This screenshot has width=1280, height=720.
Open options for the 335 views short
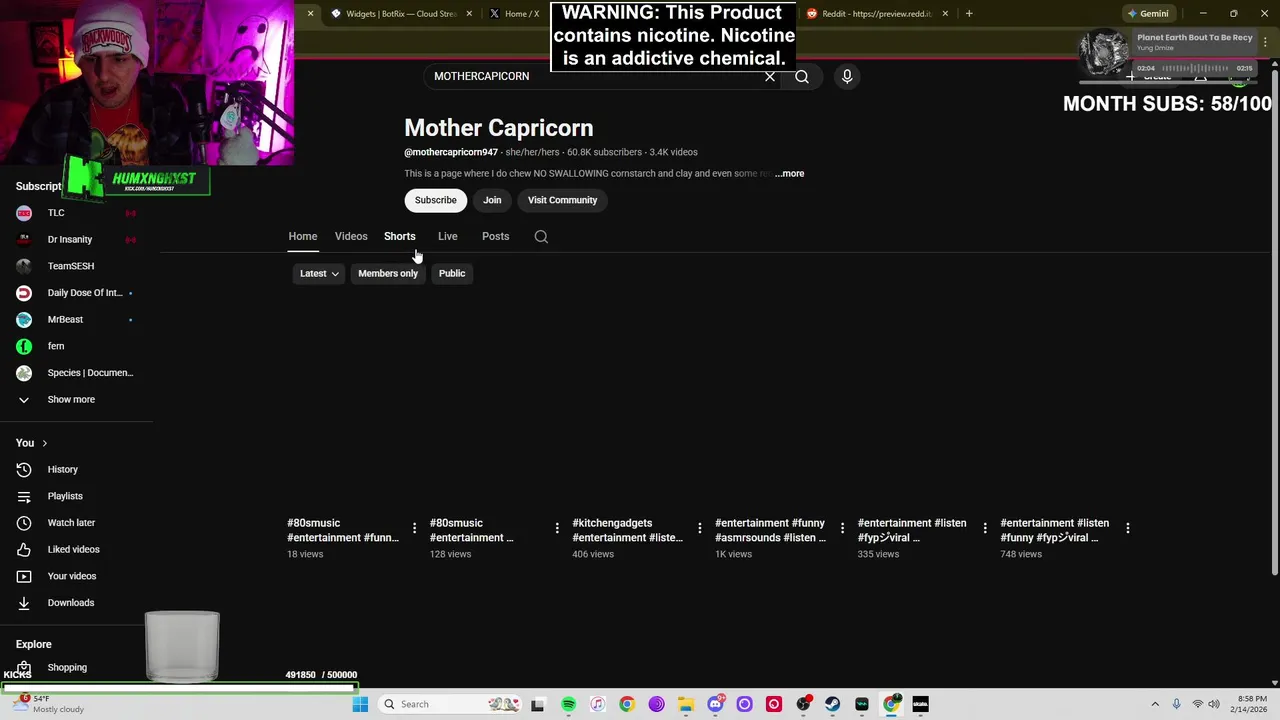[x=985, y=528]
